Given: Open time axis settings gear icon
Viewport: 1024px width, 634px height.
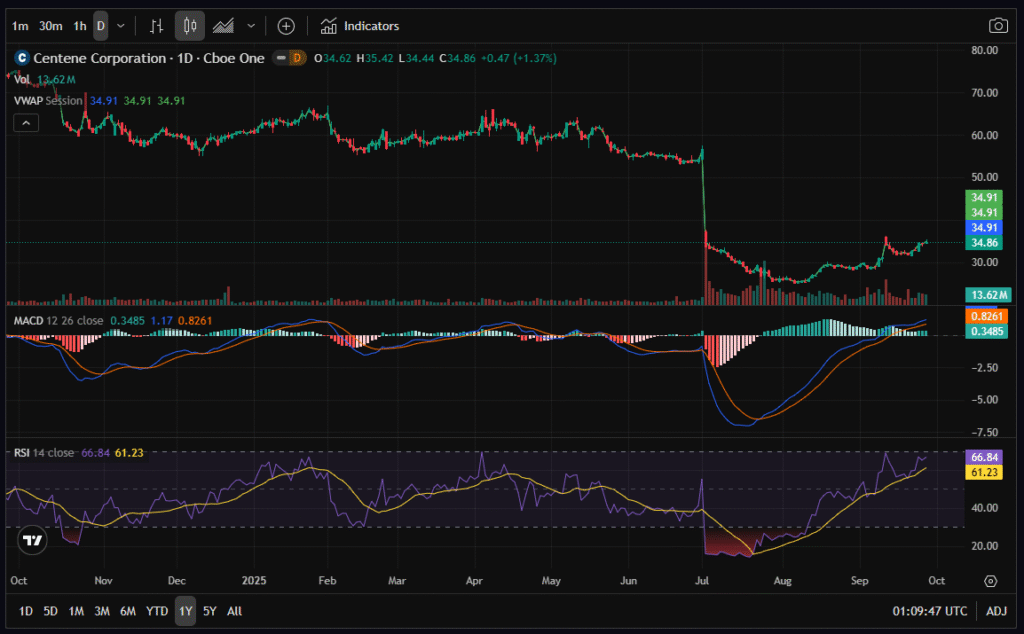Looking at the screenshot, I should (990, 580).
